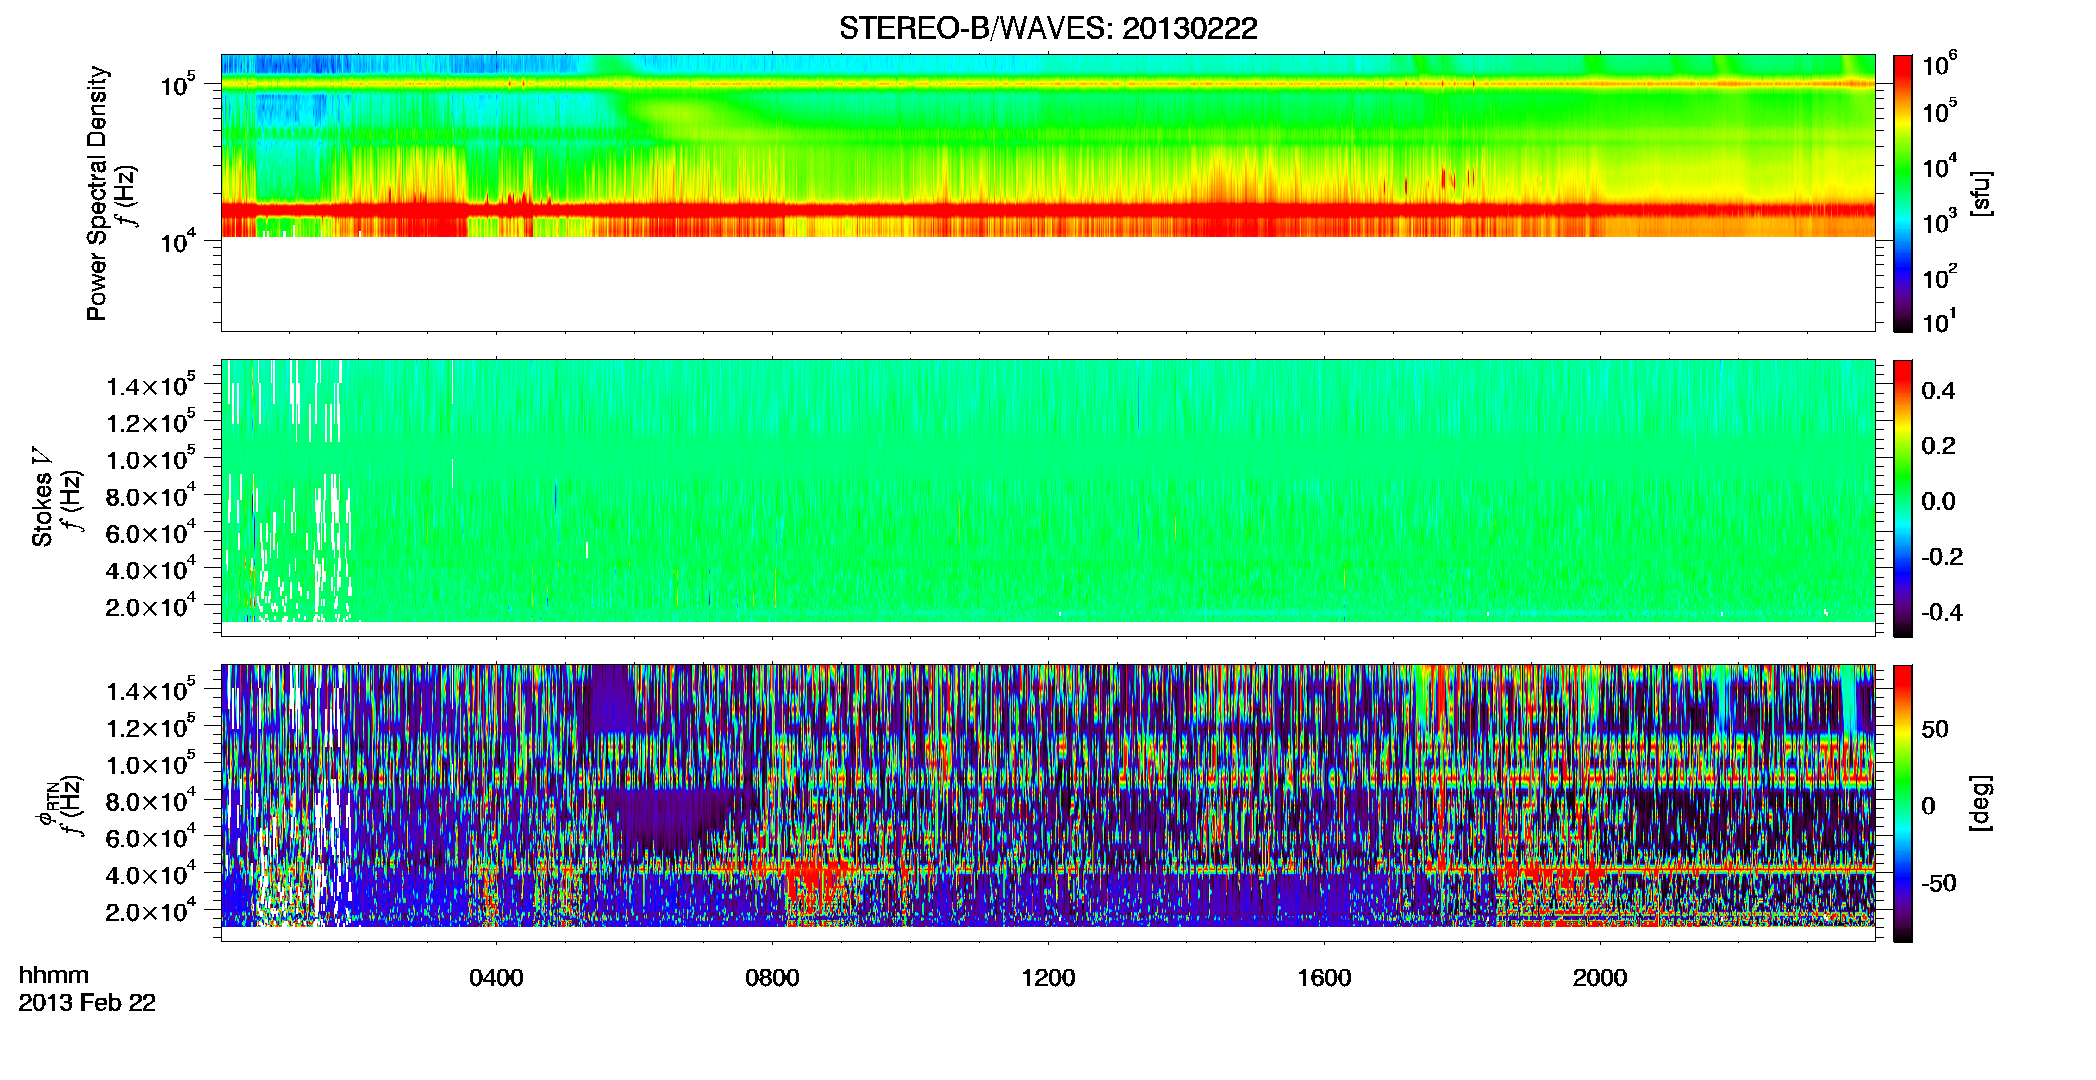Image resolution: width=2096 pixels, height=1080 pixels.
Task: Click the 0.4 label on Stokes colorbar
Action: pyautogui.click(x=1938, y=391)
